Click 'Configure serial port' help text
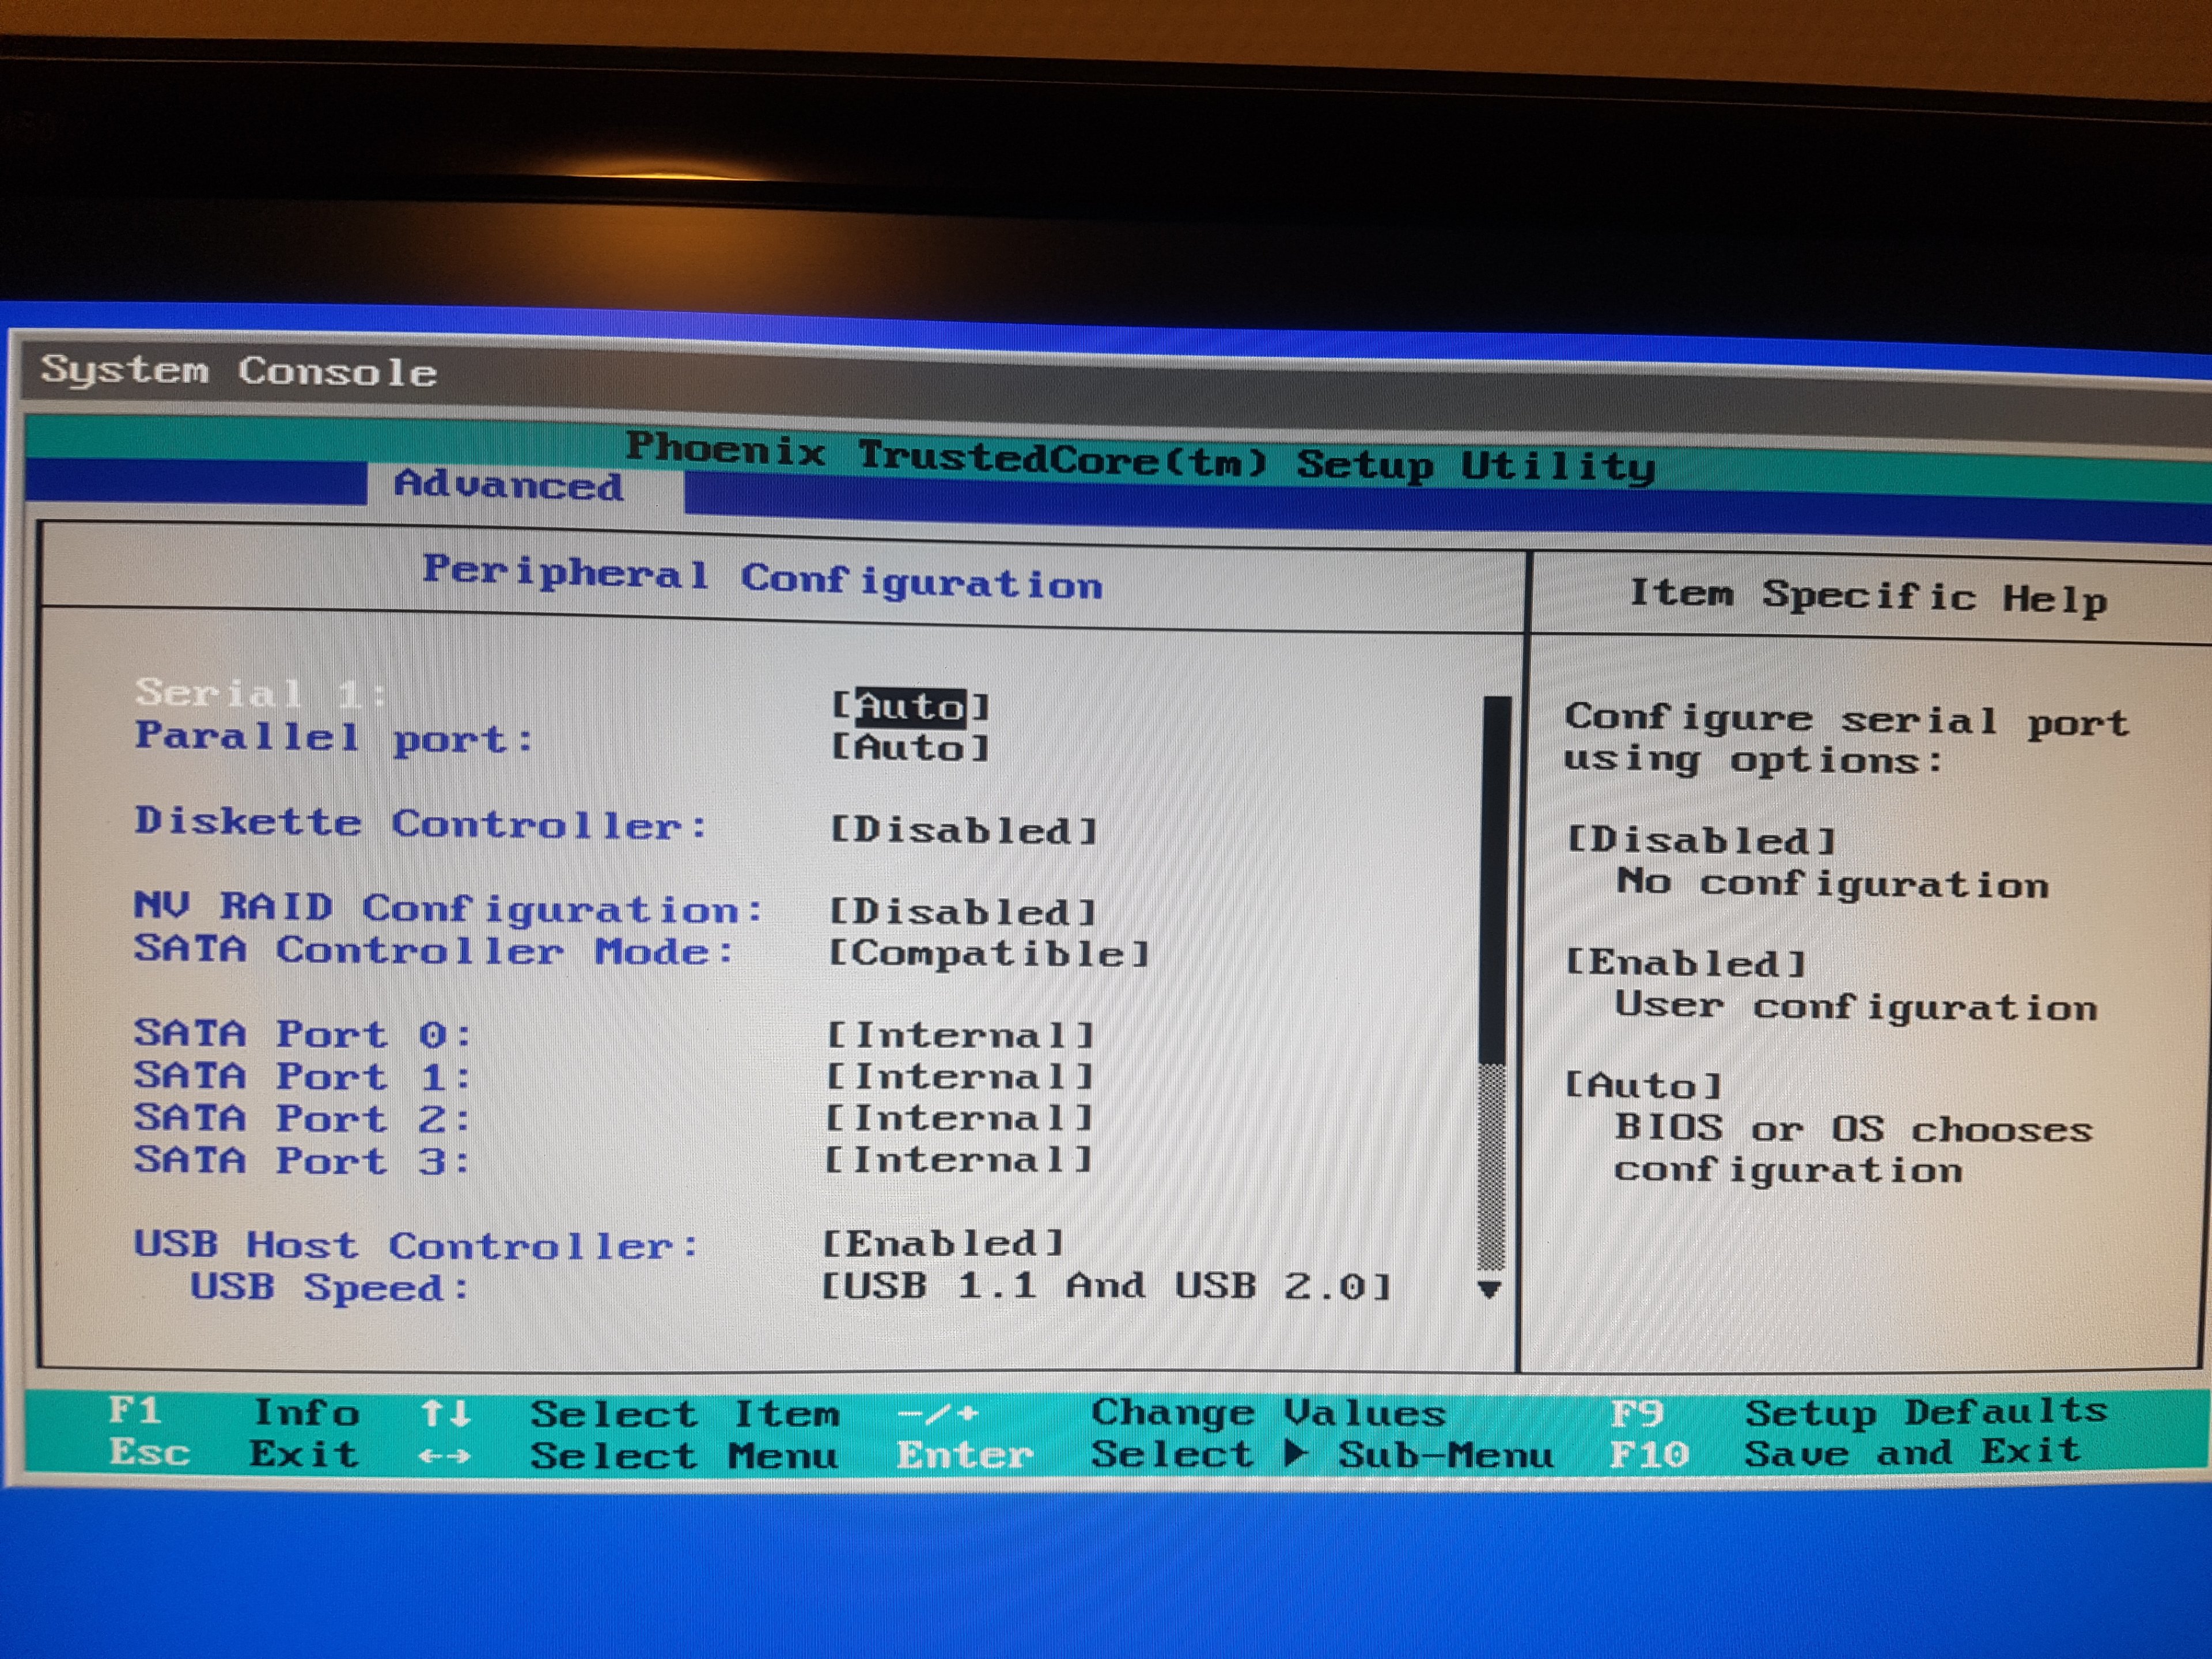 1847,721
